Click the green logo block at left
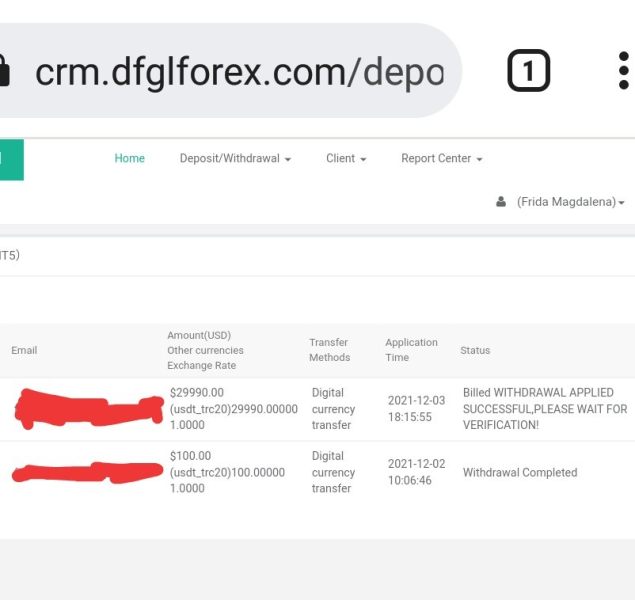Viewport: 635px width, 600px height. click(x=12, y=160)
